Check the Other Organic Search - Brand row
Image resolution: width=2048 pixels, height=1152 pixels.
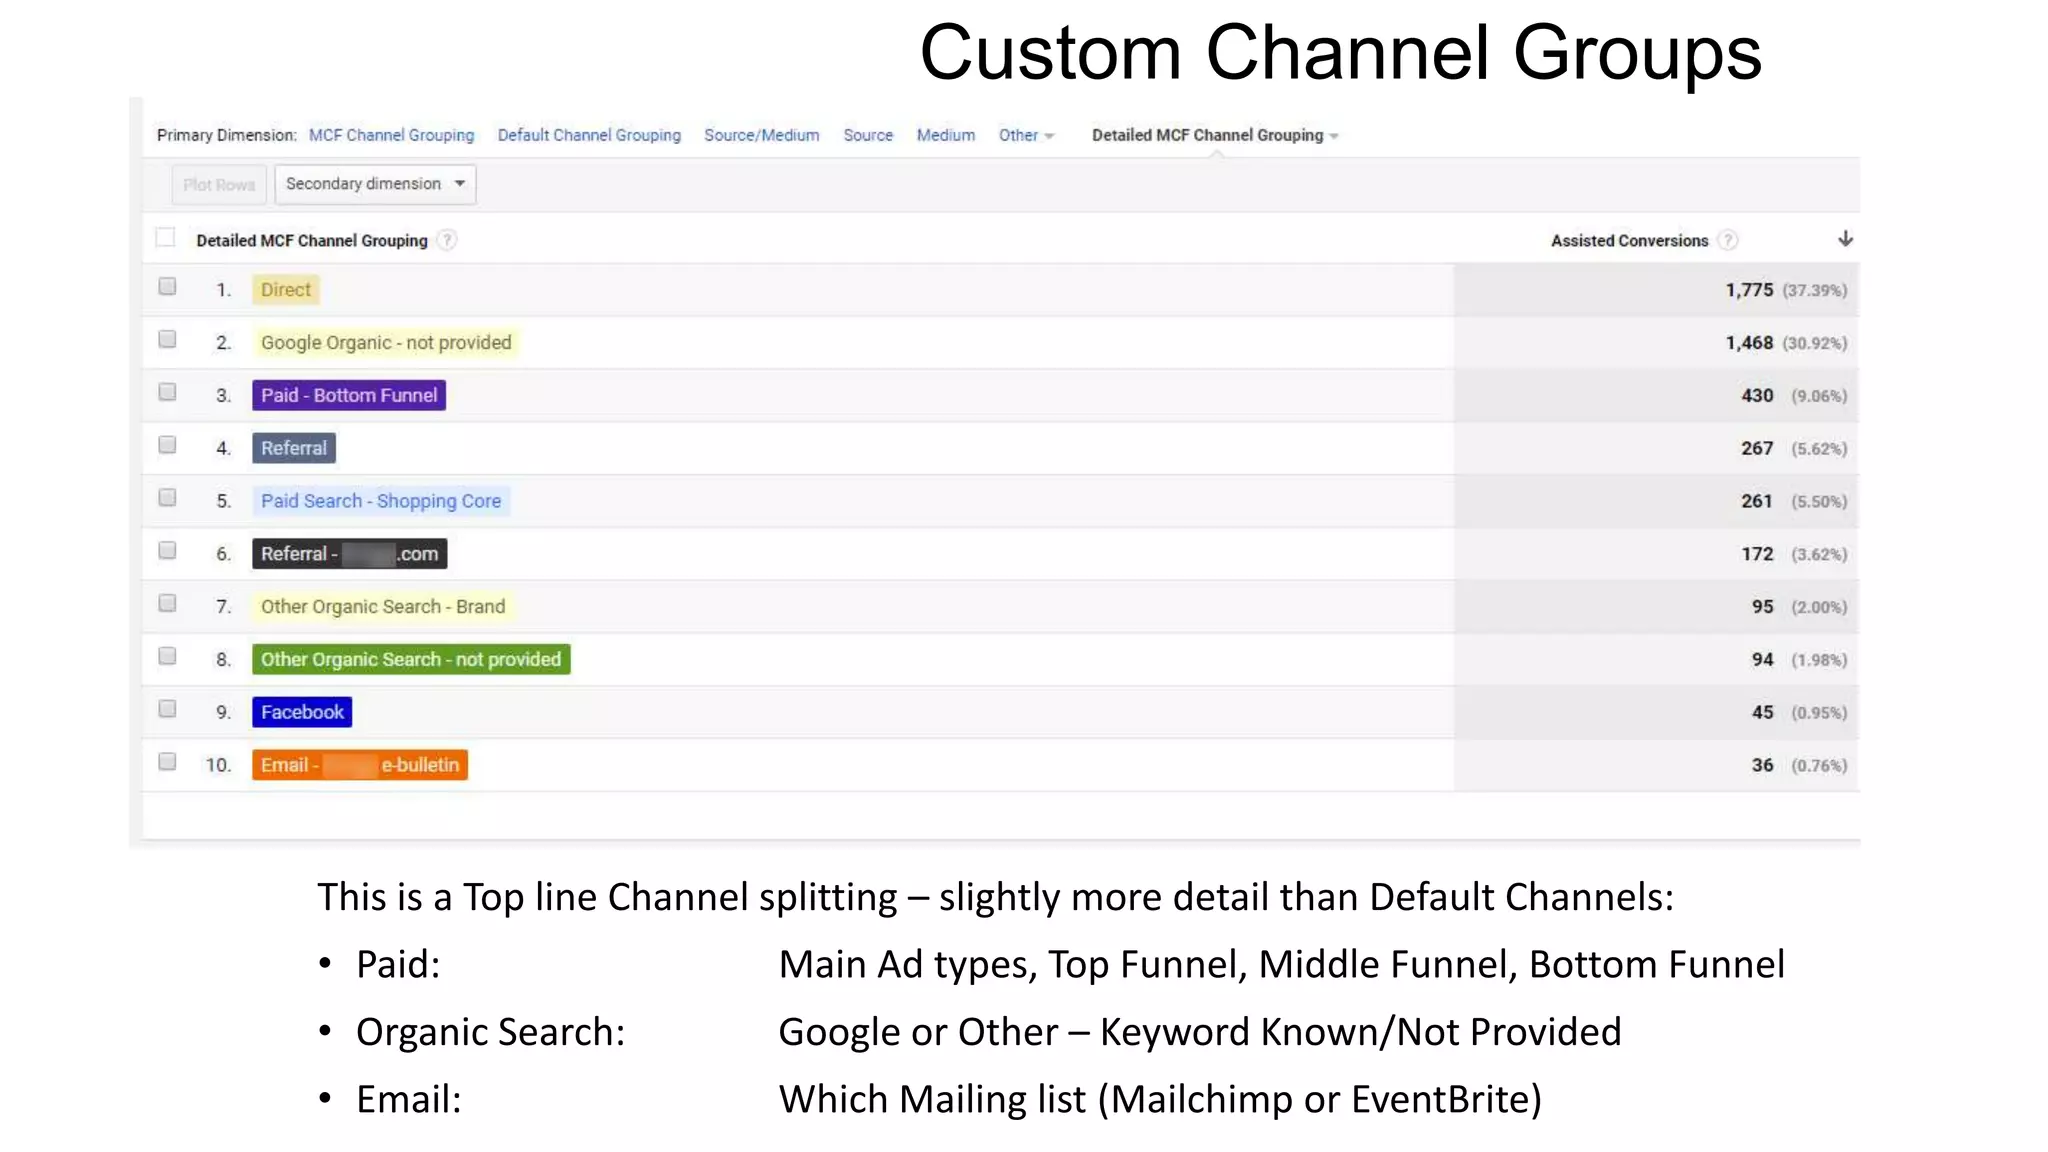click(x=167, y=603)
